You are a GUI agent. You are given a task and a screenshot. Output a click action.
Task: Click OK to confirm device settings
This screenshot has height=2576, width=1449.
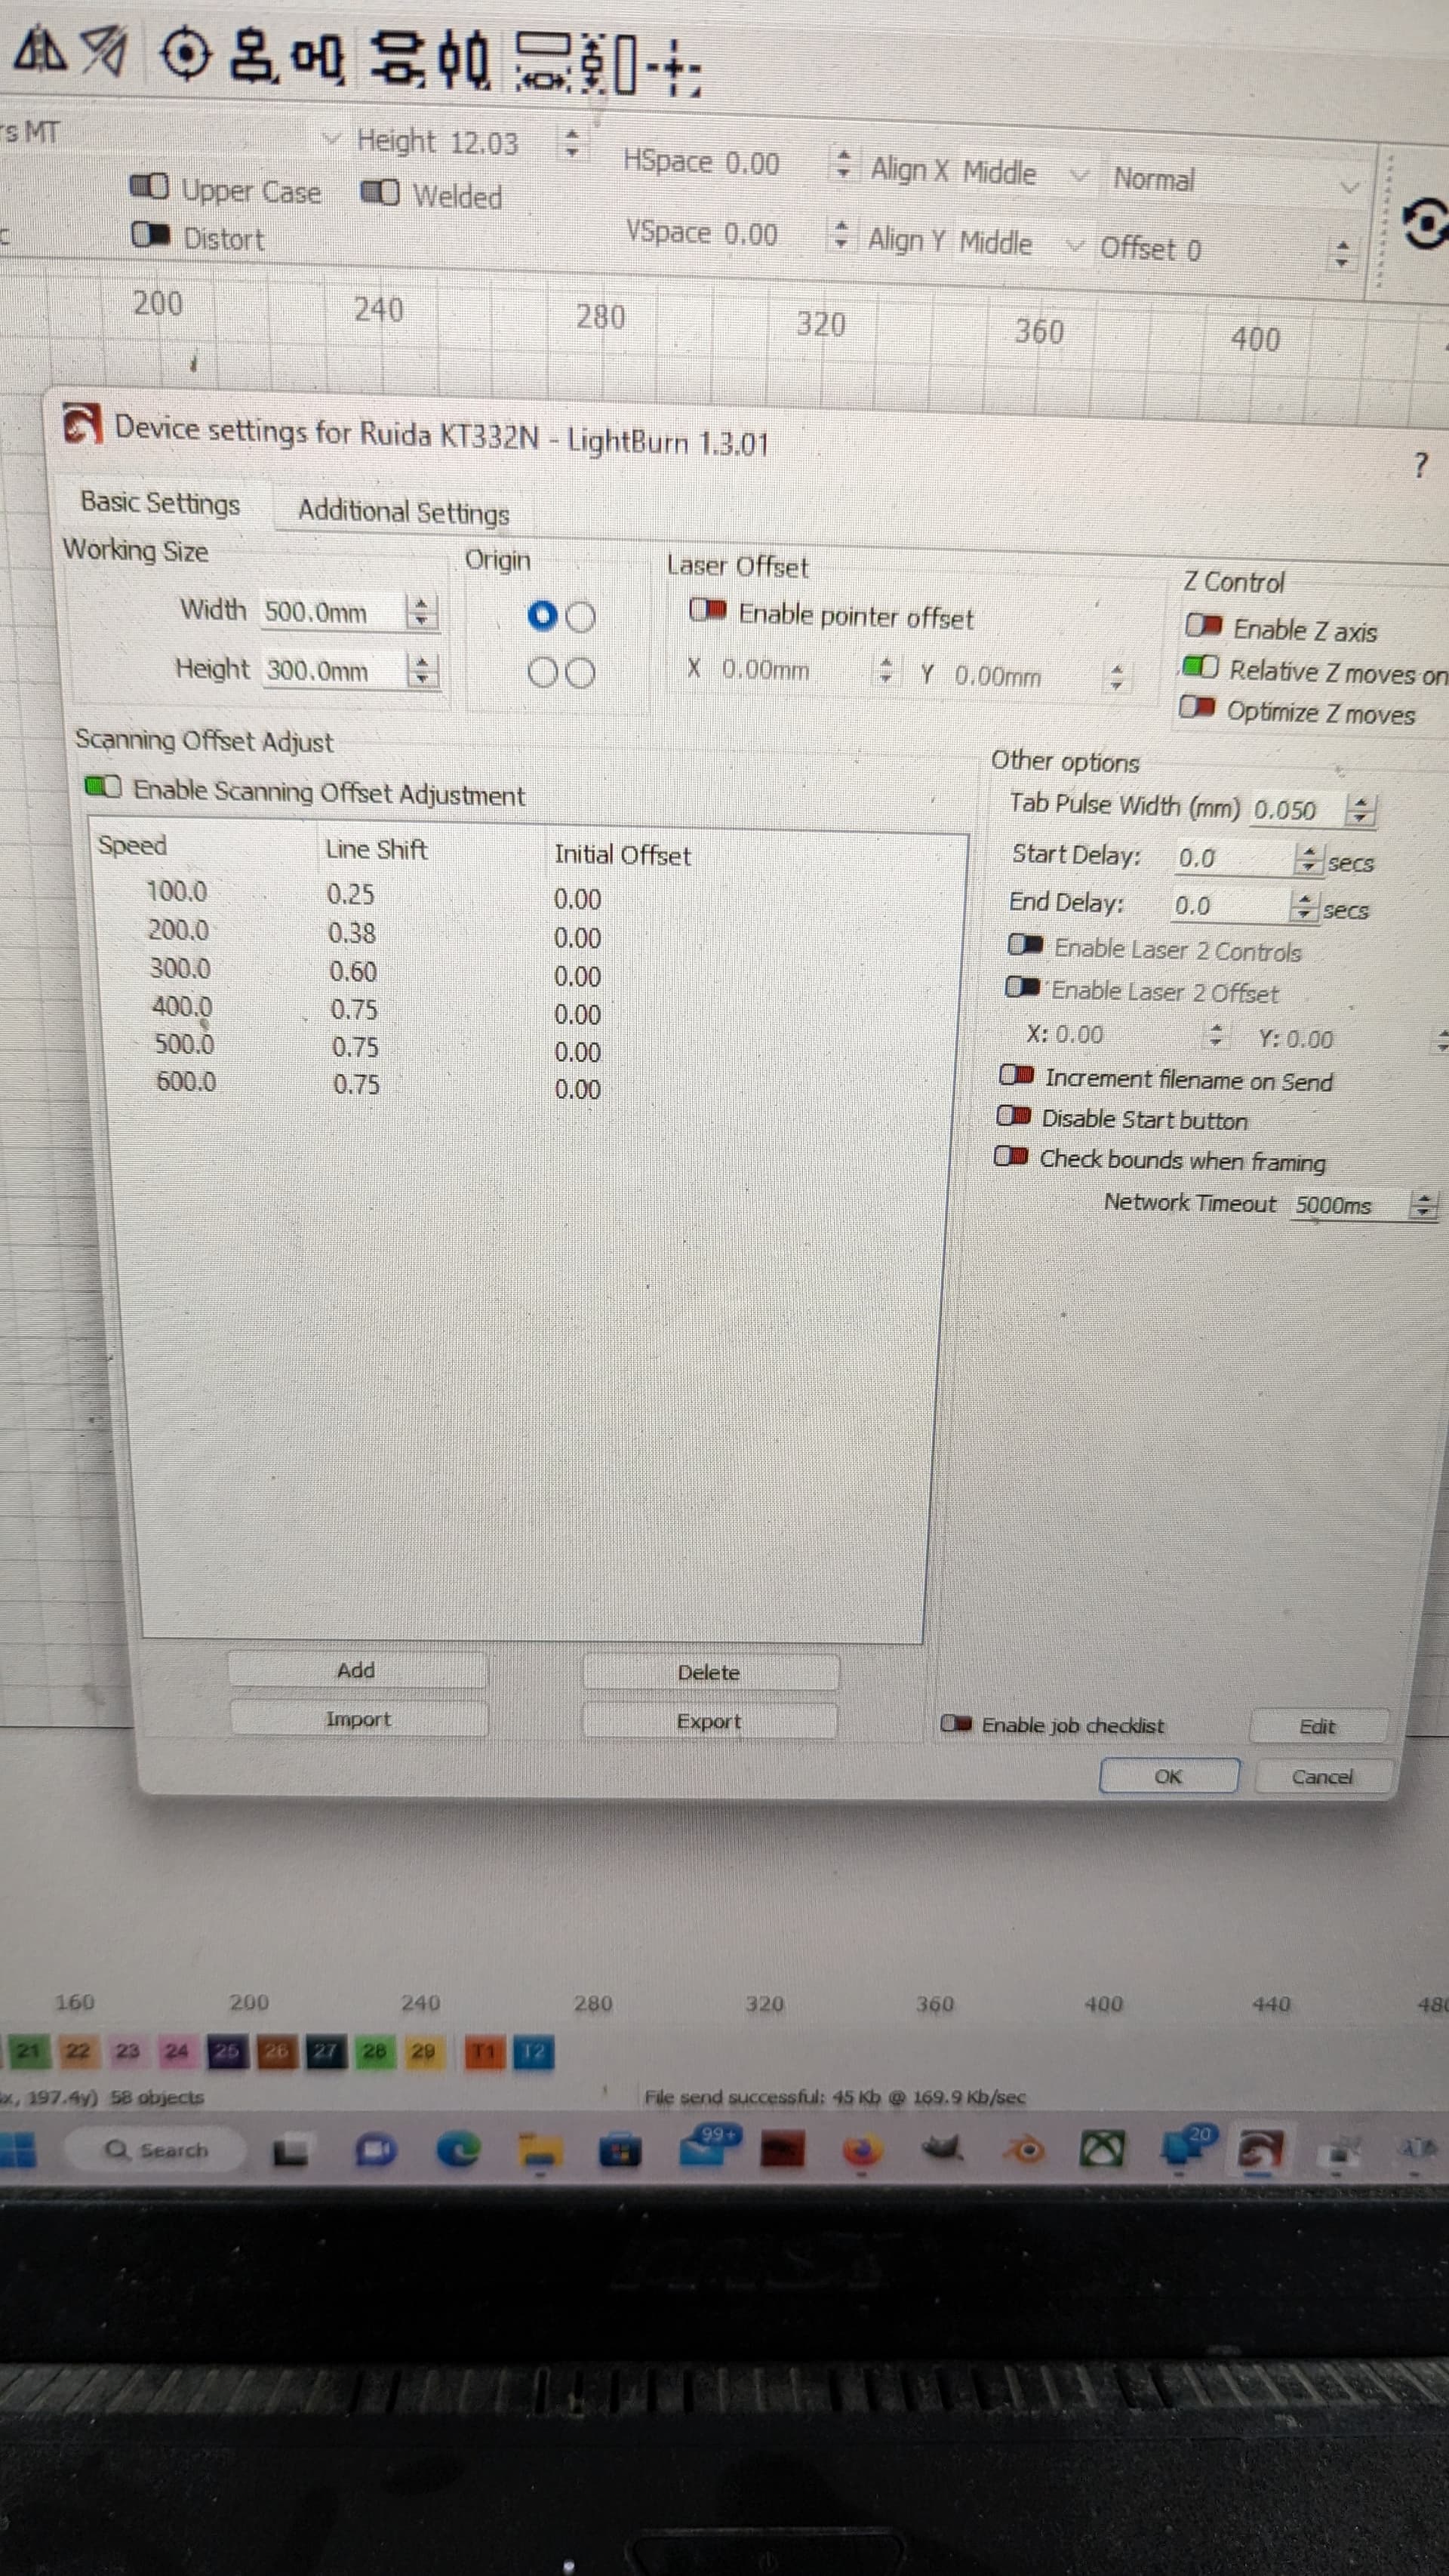[1169, 1776]
